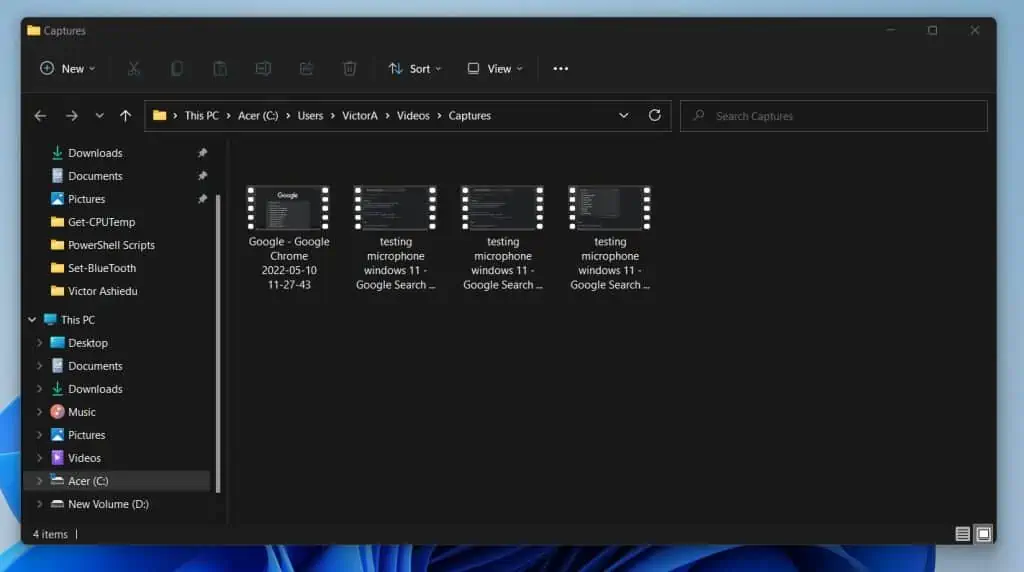1024x572 pixels.
Task: Switch to details list view layout
Action: pyautogui.click(x=962, y=534)
